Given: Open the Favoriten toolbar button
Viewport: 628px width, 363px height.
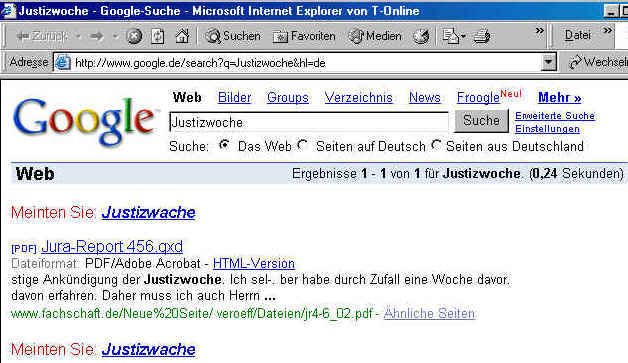Looking at the screenshot, I should (304, 36).
